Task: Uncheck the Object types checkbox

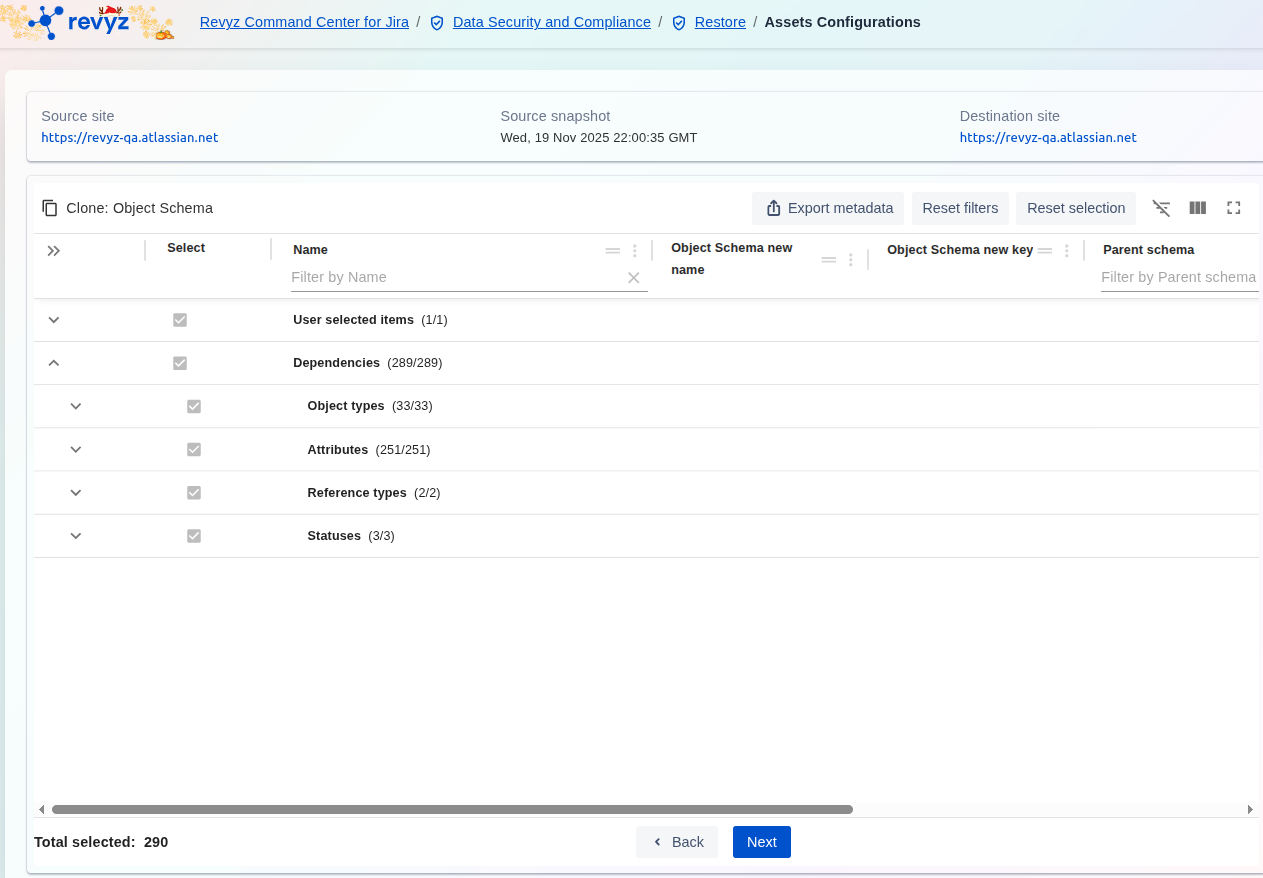Action: pyautogui.click(x=194, y=406)
